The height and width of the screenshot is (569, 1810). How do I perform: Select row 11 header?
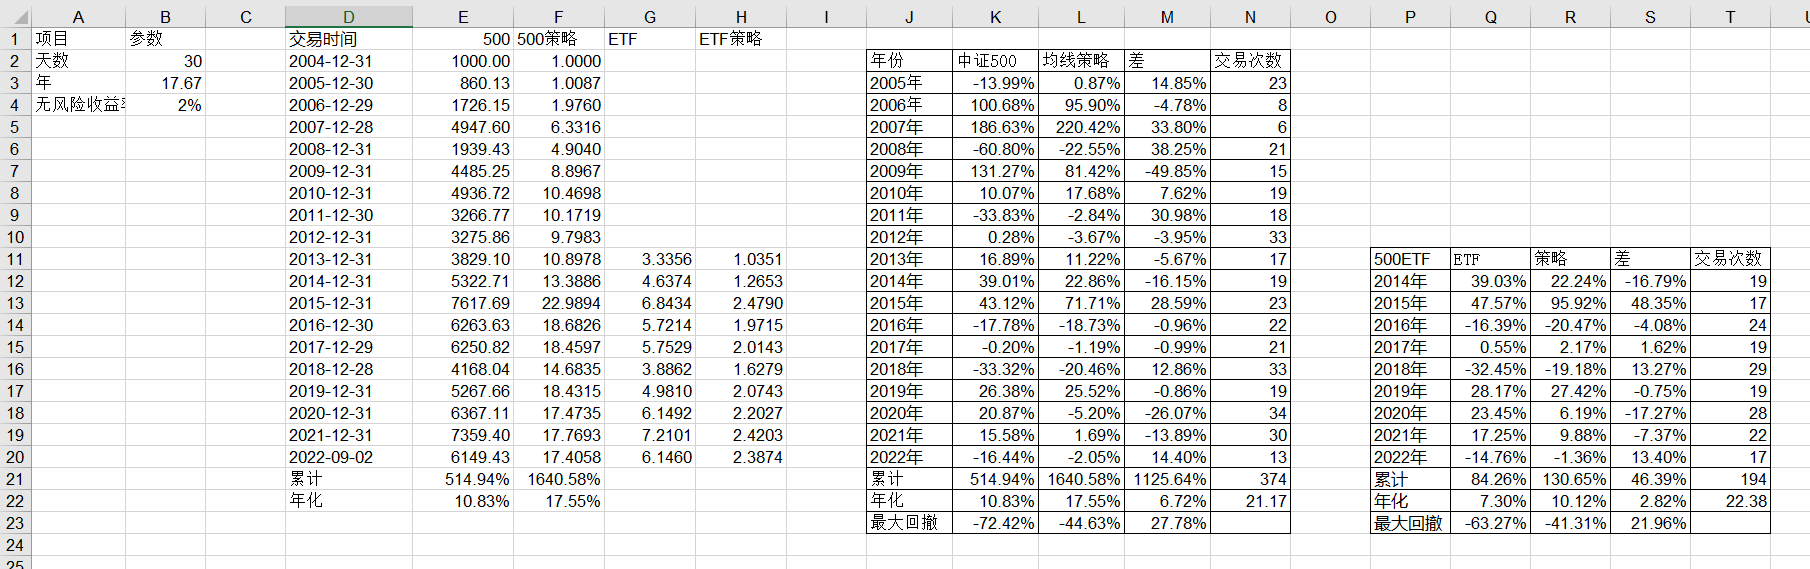coord(15,259)
